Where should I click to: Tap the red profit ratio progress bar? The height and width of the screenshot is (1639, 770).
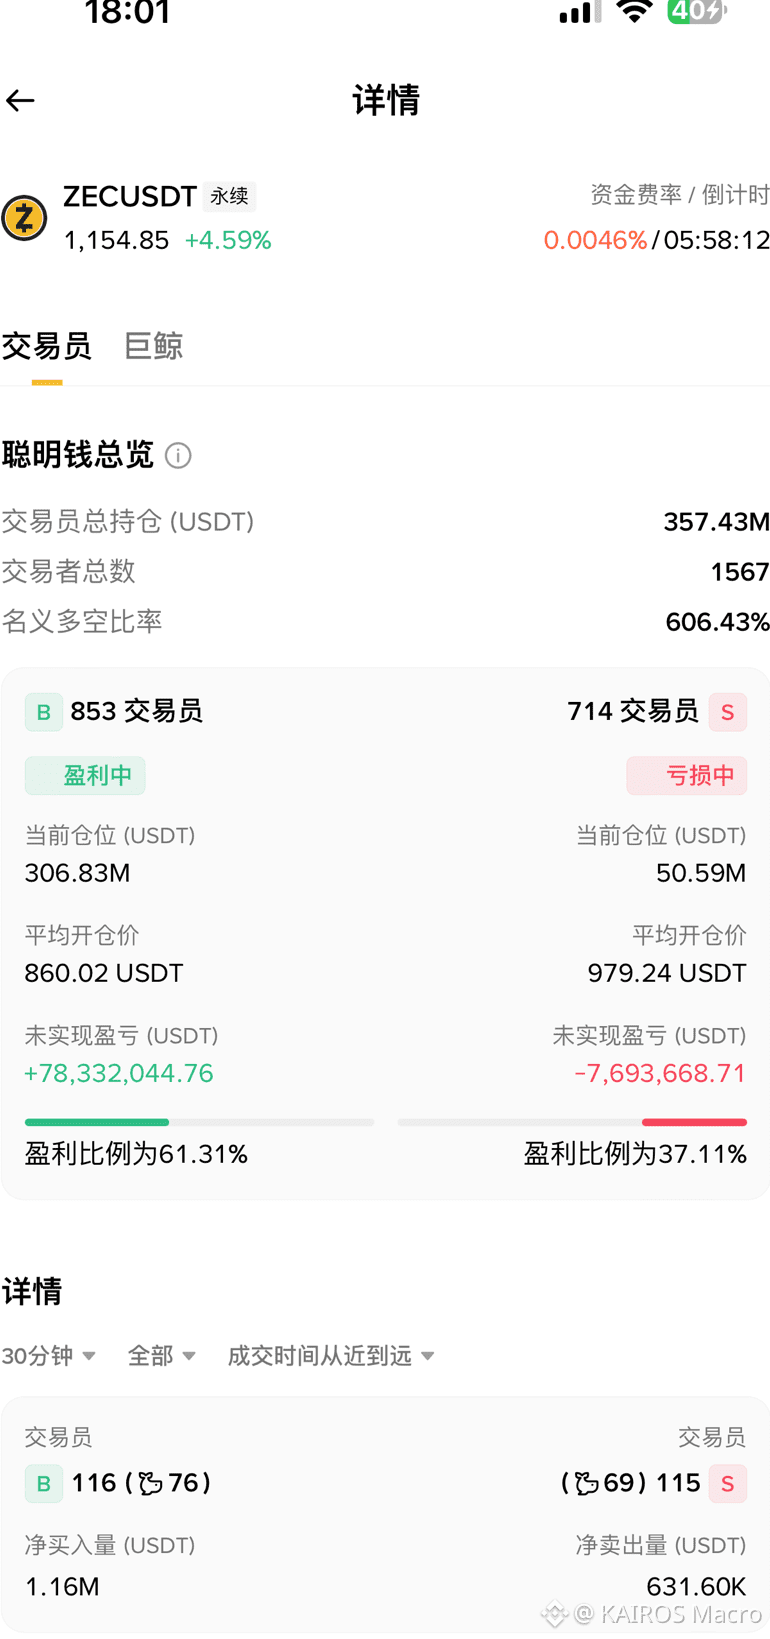(x=572, y=1122)
